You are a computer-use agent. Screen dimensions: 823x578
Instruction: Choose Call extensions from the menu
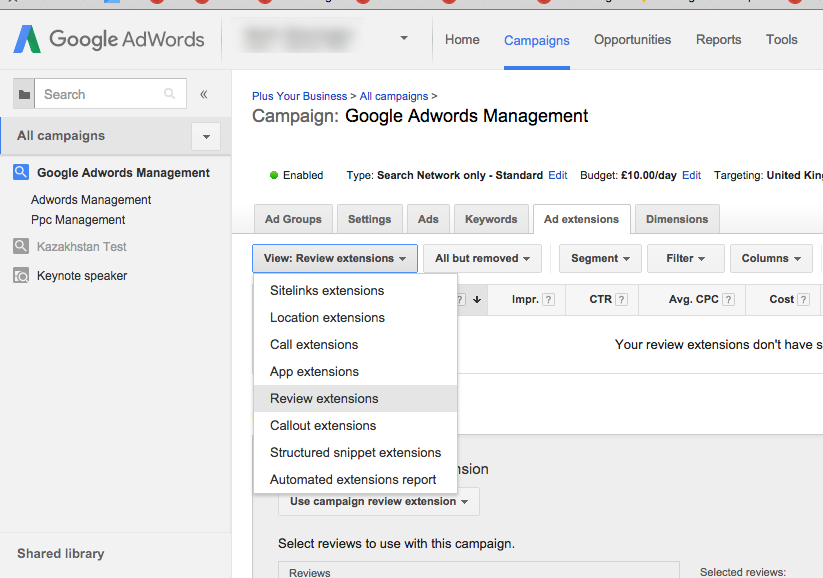(x=355, y=344)
